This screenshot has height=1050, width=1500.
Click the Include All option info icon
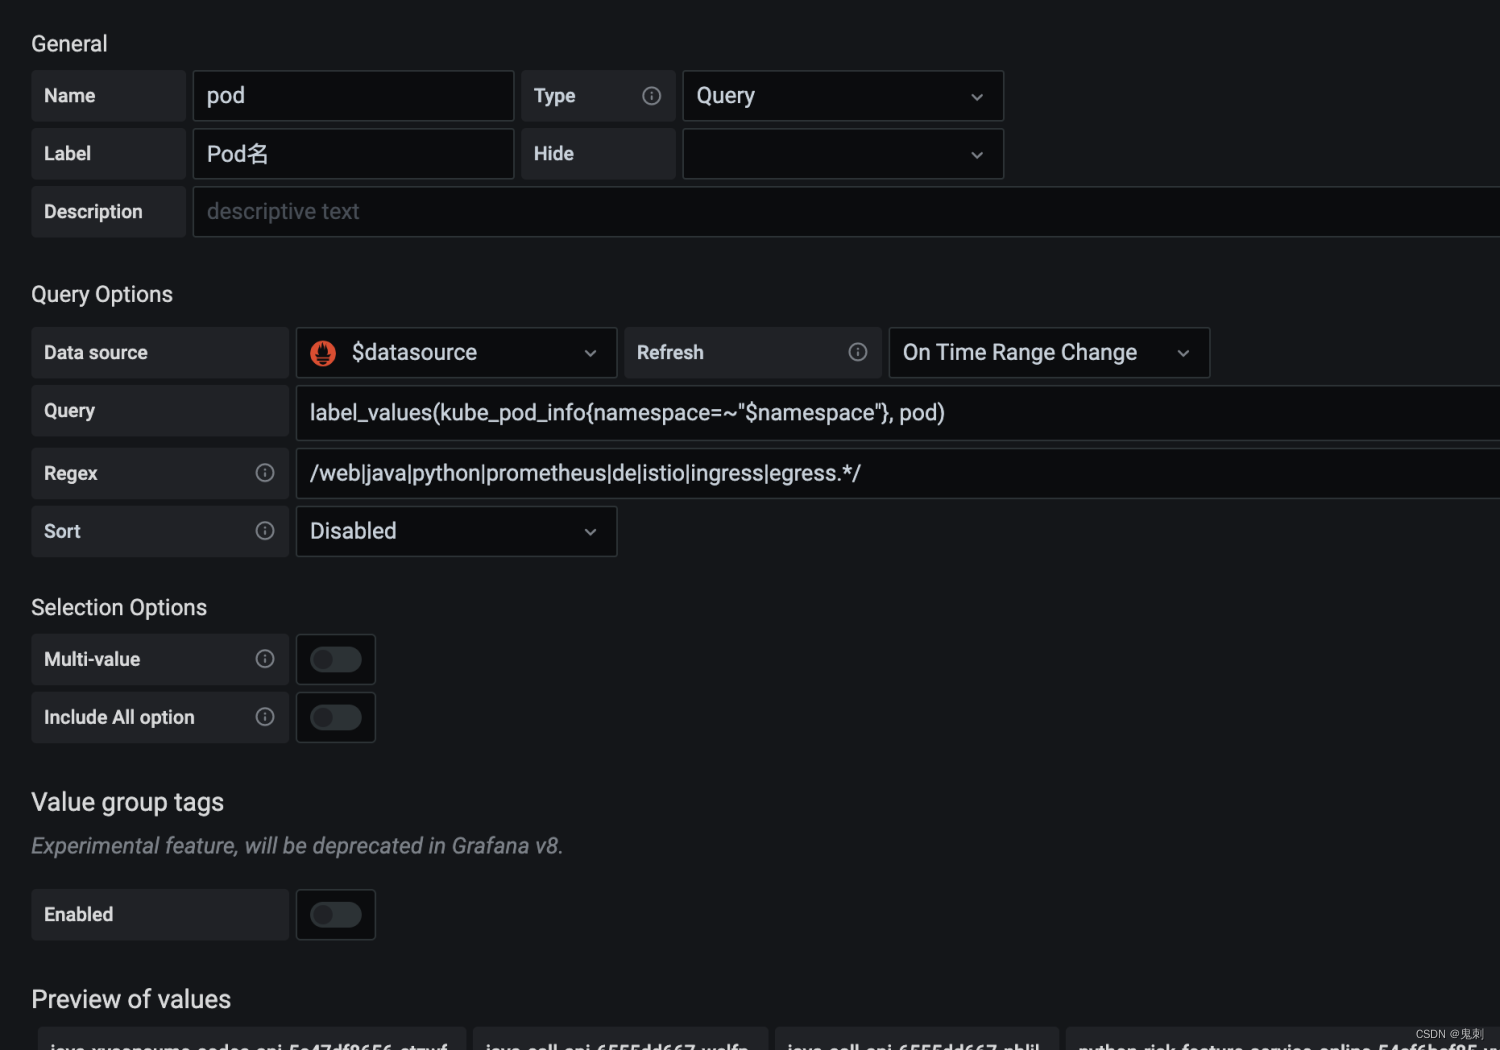point(264,717)
